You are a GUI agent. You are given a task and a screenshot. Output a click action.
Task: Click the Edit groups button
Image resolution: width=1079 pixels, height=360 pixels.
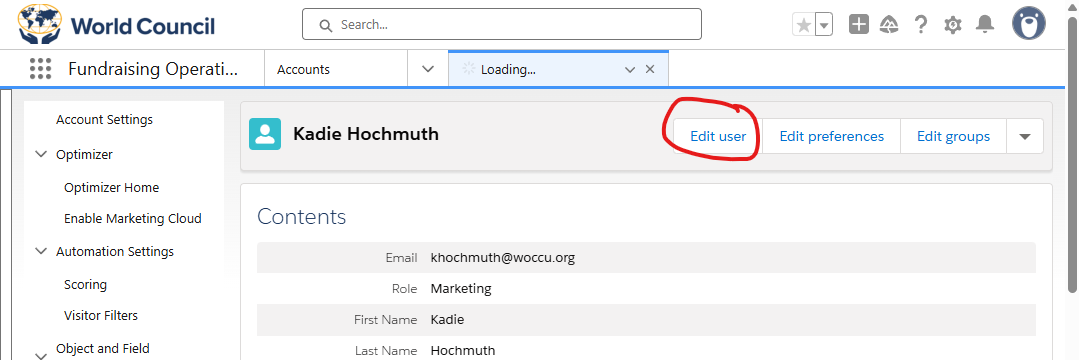953,136
